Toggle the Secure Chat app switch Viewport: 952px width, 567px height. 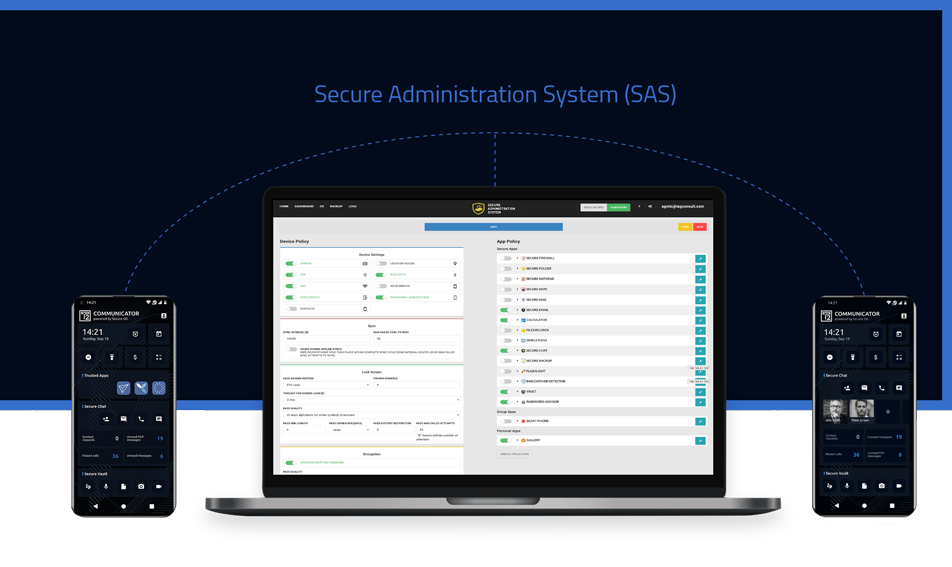(x=505, y=350)
